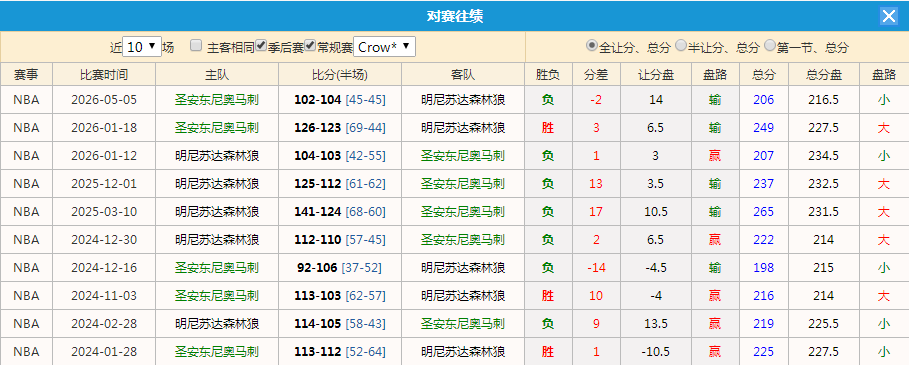Click handicap value 14 in first row
909x365 pixels.
tap(656, 100)
